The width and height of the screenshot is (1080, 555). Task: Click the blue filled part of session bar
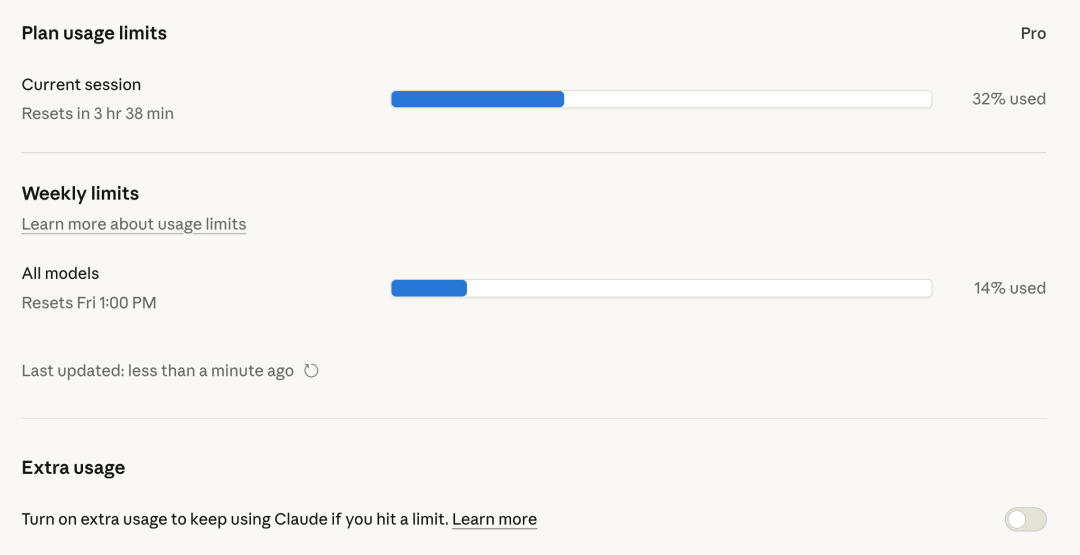click(477, 99)
